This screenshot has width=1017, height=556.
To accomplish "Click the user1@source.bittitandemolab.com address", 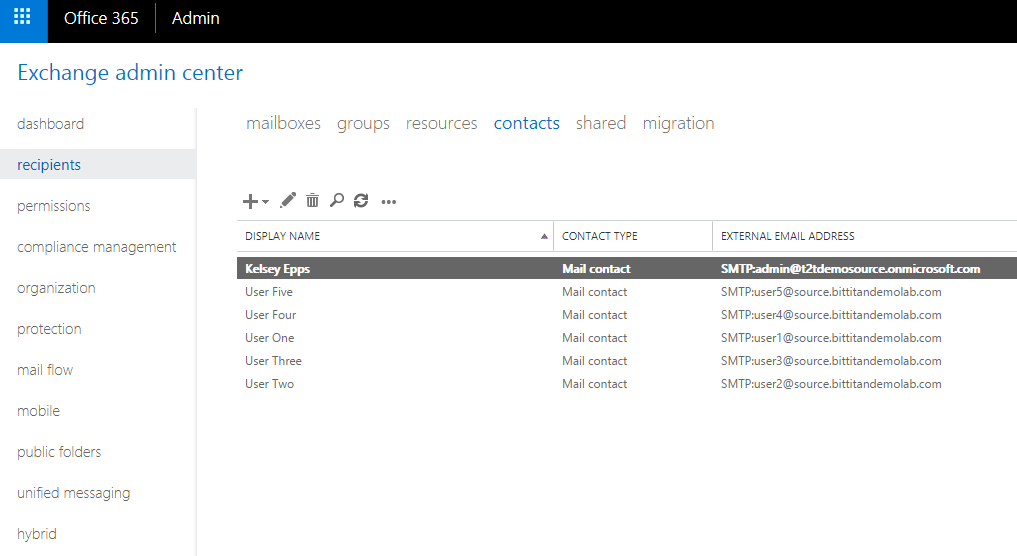I will (832, 338).
